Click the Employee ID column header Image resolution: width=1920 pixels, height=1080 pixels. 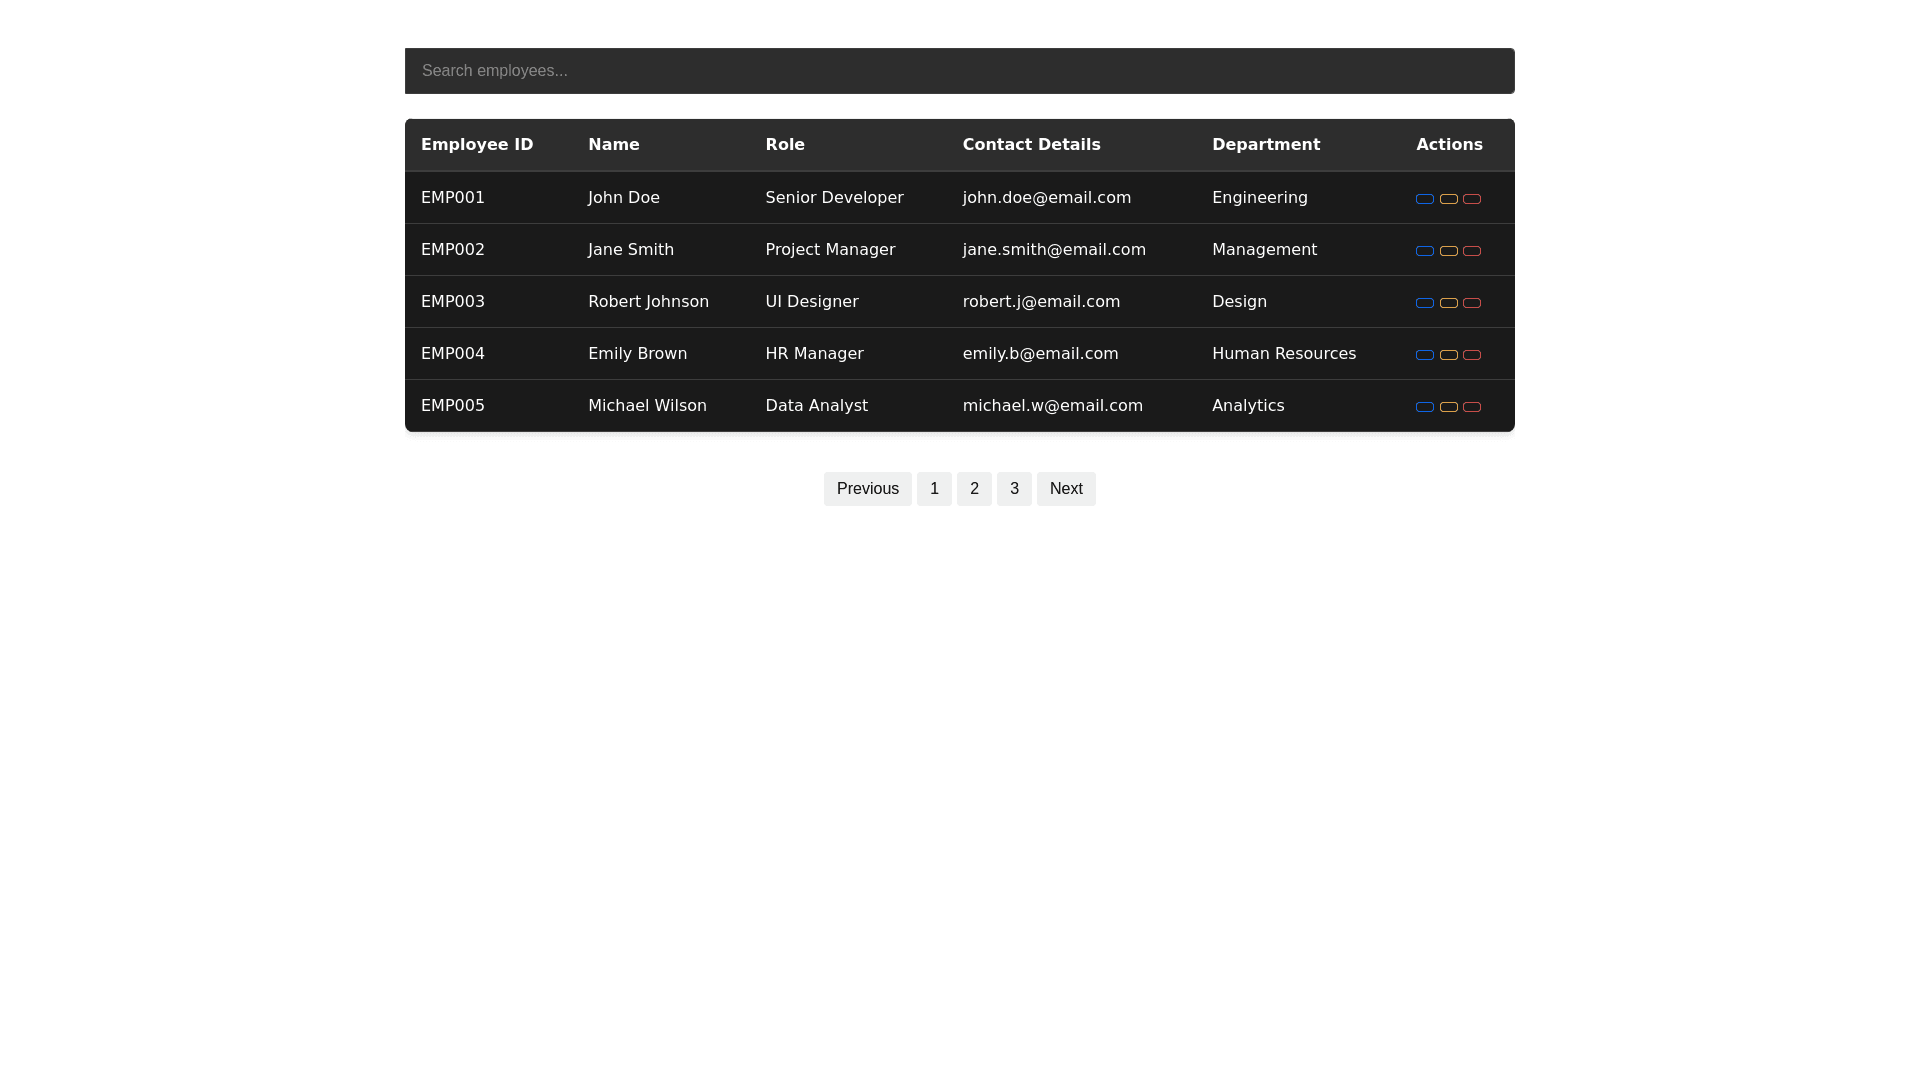pos(477,145)
